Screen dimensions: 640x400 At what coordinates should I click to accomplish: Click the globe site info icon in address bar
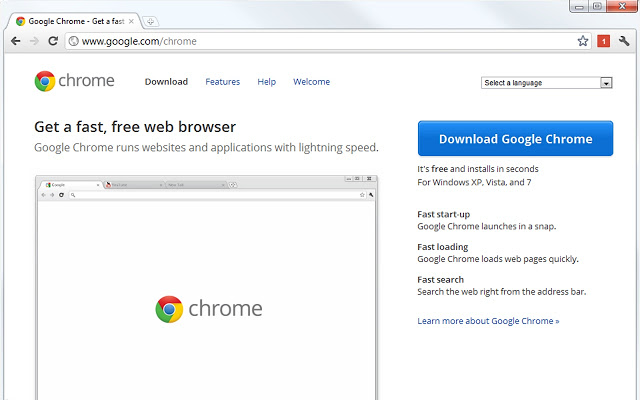(73, 41)
